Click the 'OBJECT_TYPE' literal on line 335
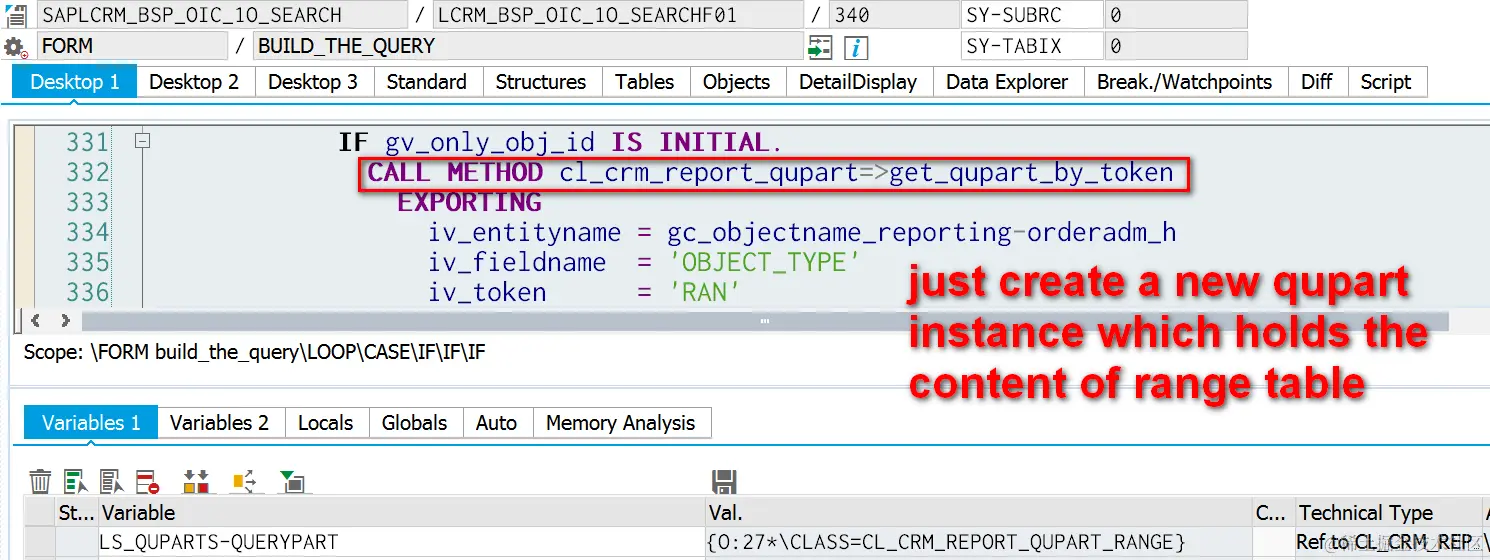This screenshot has width=1490, height=560. click(764, 262)
